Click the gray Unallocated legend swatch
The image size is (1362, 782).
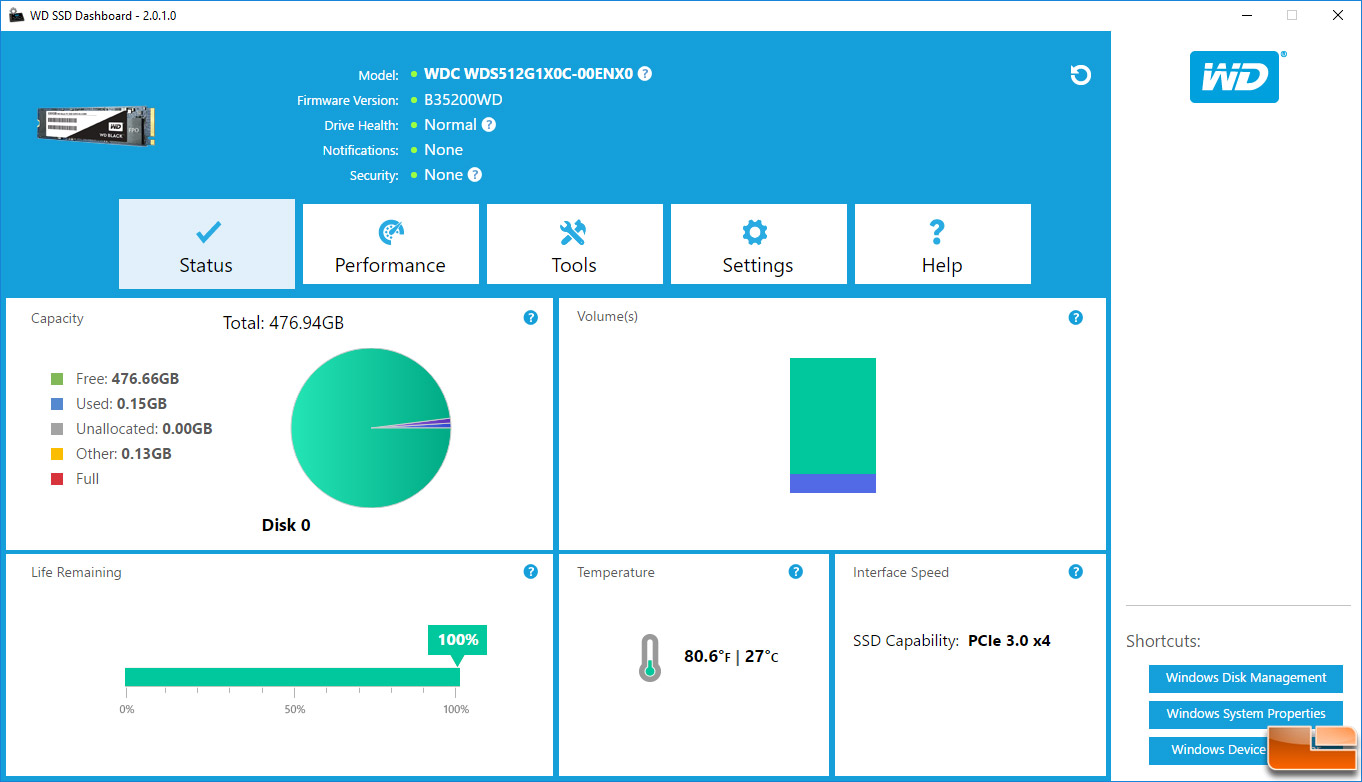click(x=57, y=429)
